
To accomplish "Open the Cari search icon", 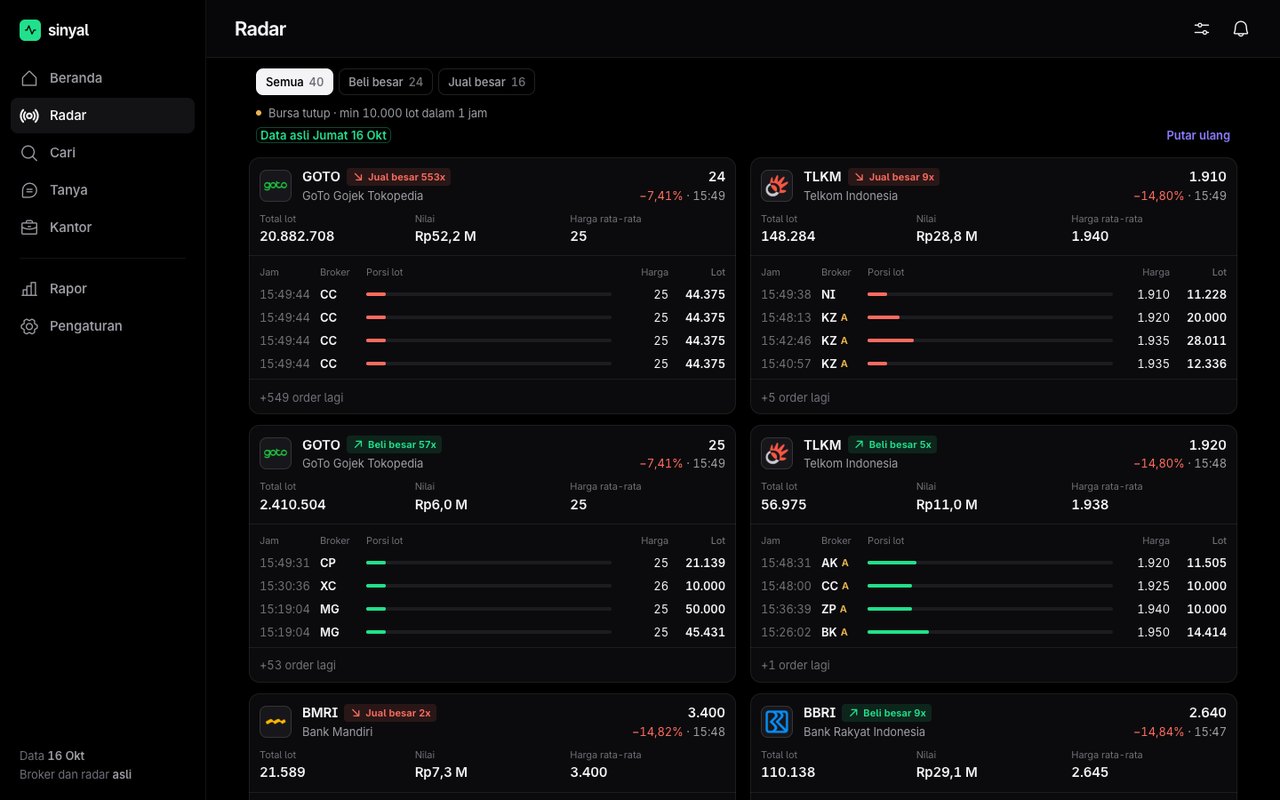I will tap(30, 153).
